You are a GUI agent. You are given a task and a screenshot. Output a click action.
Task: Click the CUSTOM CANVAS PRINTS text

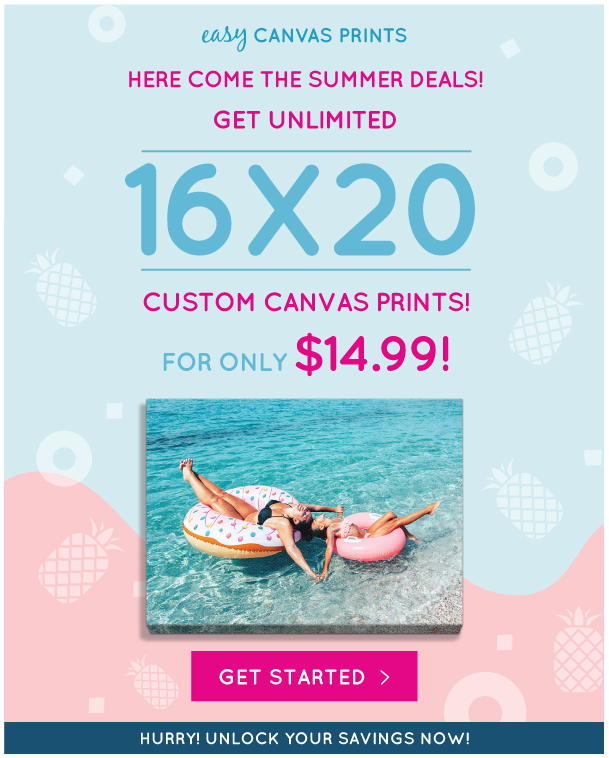click(306, 302)
